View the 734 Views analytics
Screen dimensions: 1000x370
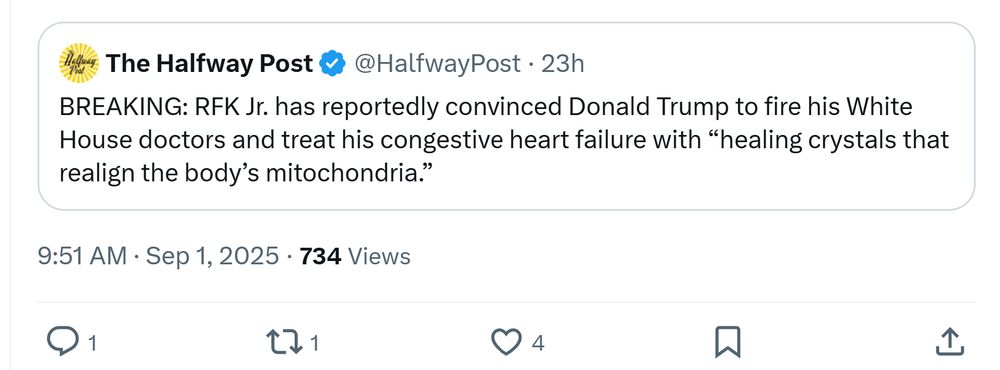pos(355,256)
